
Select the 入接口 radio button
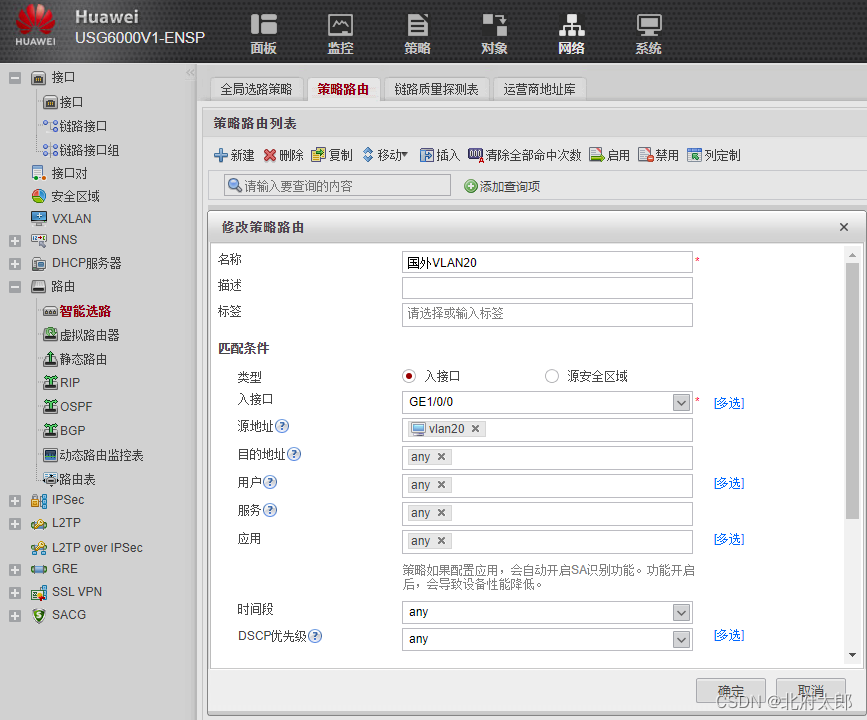tap(409, 377)
